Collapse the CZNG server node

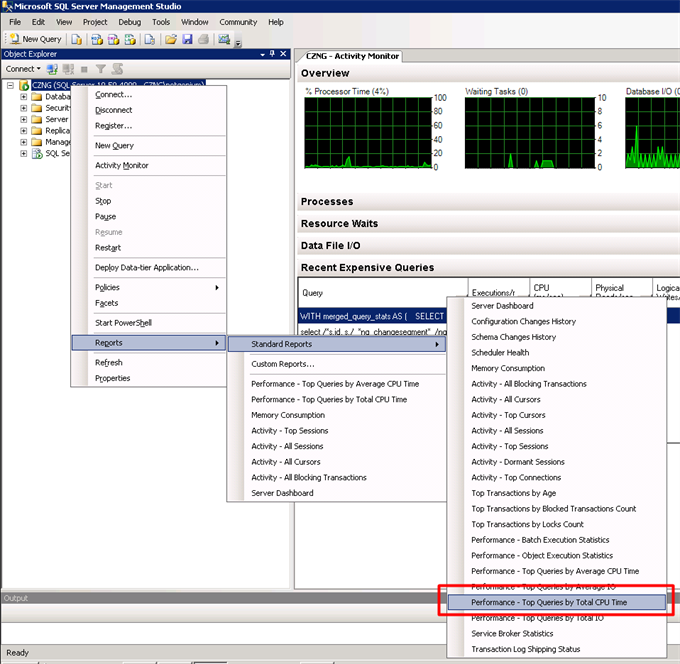[10, 85]
